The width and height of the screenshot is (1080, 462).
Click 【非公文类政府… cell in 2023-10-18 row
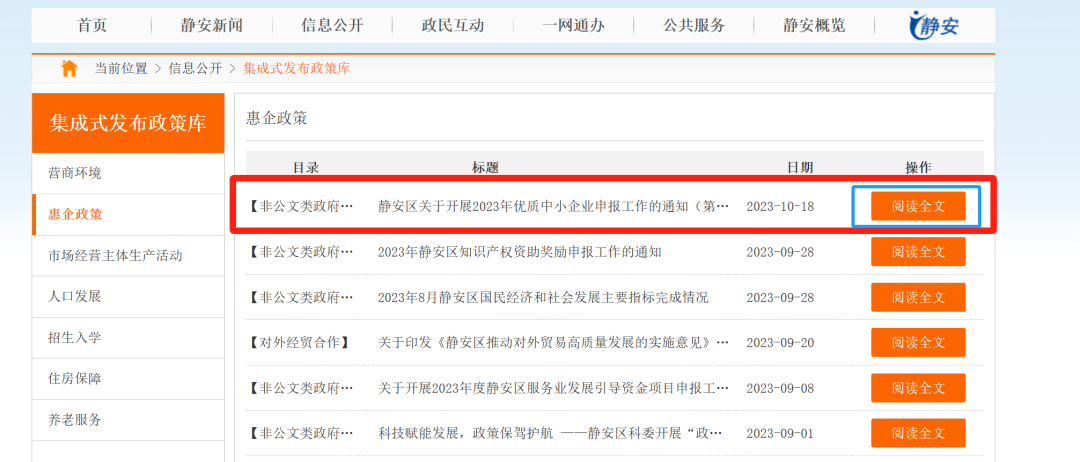[300, 207]
